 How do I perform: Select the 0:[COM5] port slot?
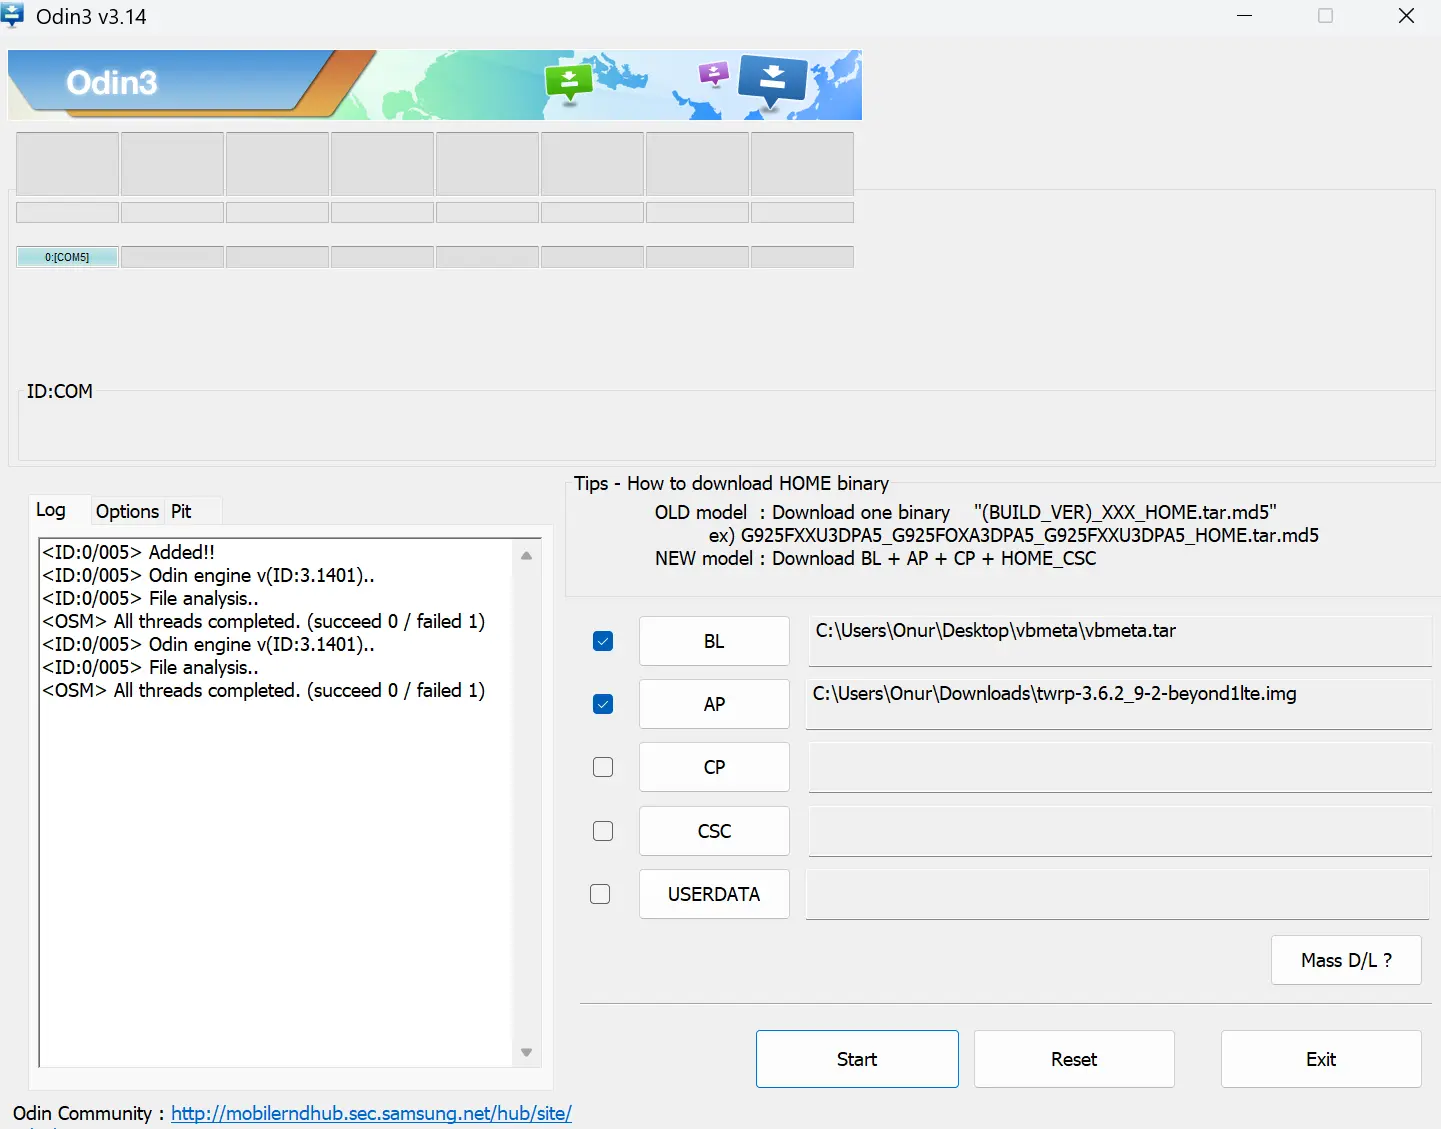tap(67, 257)
